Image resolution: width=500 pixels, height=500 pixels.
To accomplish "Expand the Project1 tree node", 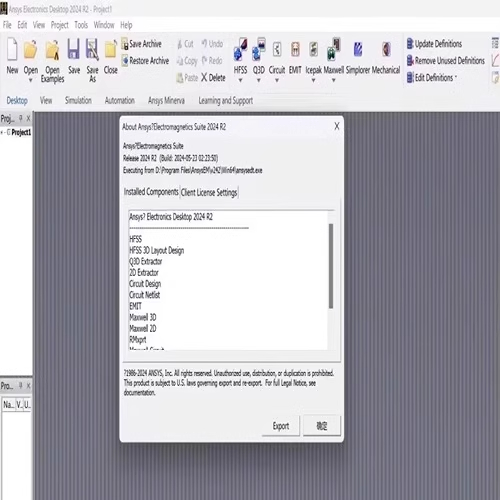I will [2, 133].
